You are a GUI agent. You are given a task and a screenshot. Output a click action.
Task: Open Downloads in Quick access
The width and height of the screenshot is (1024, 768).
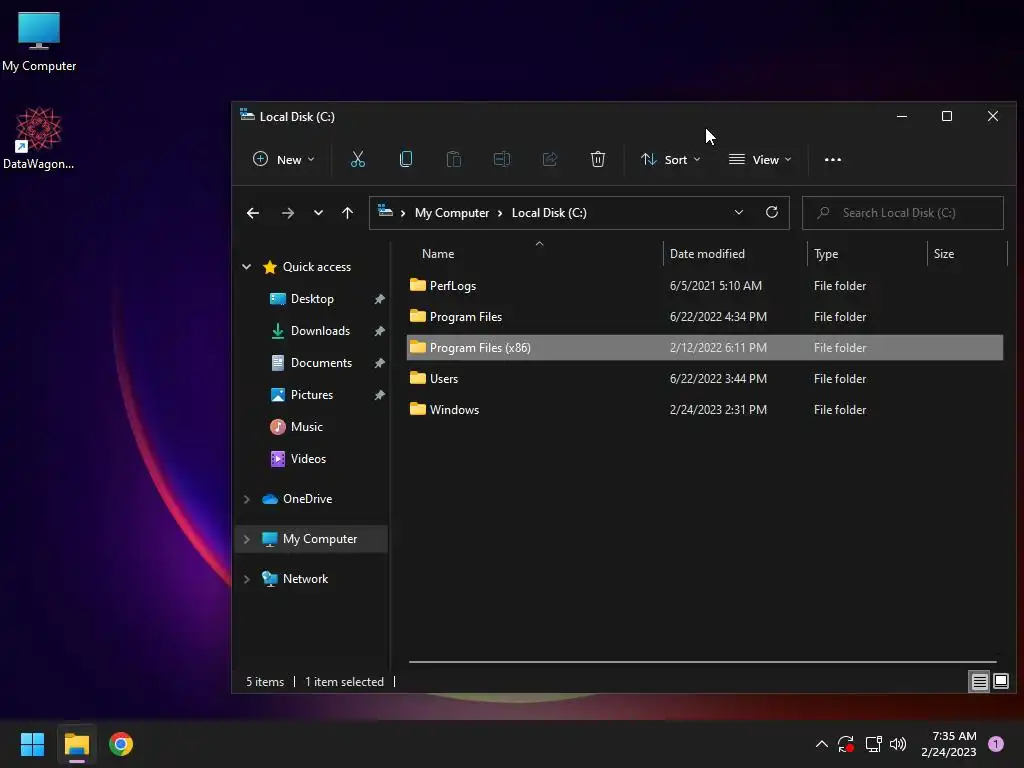click(320, 331)
